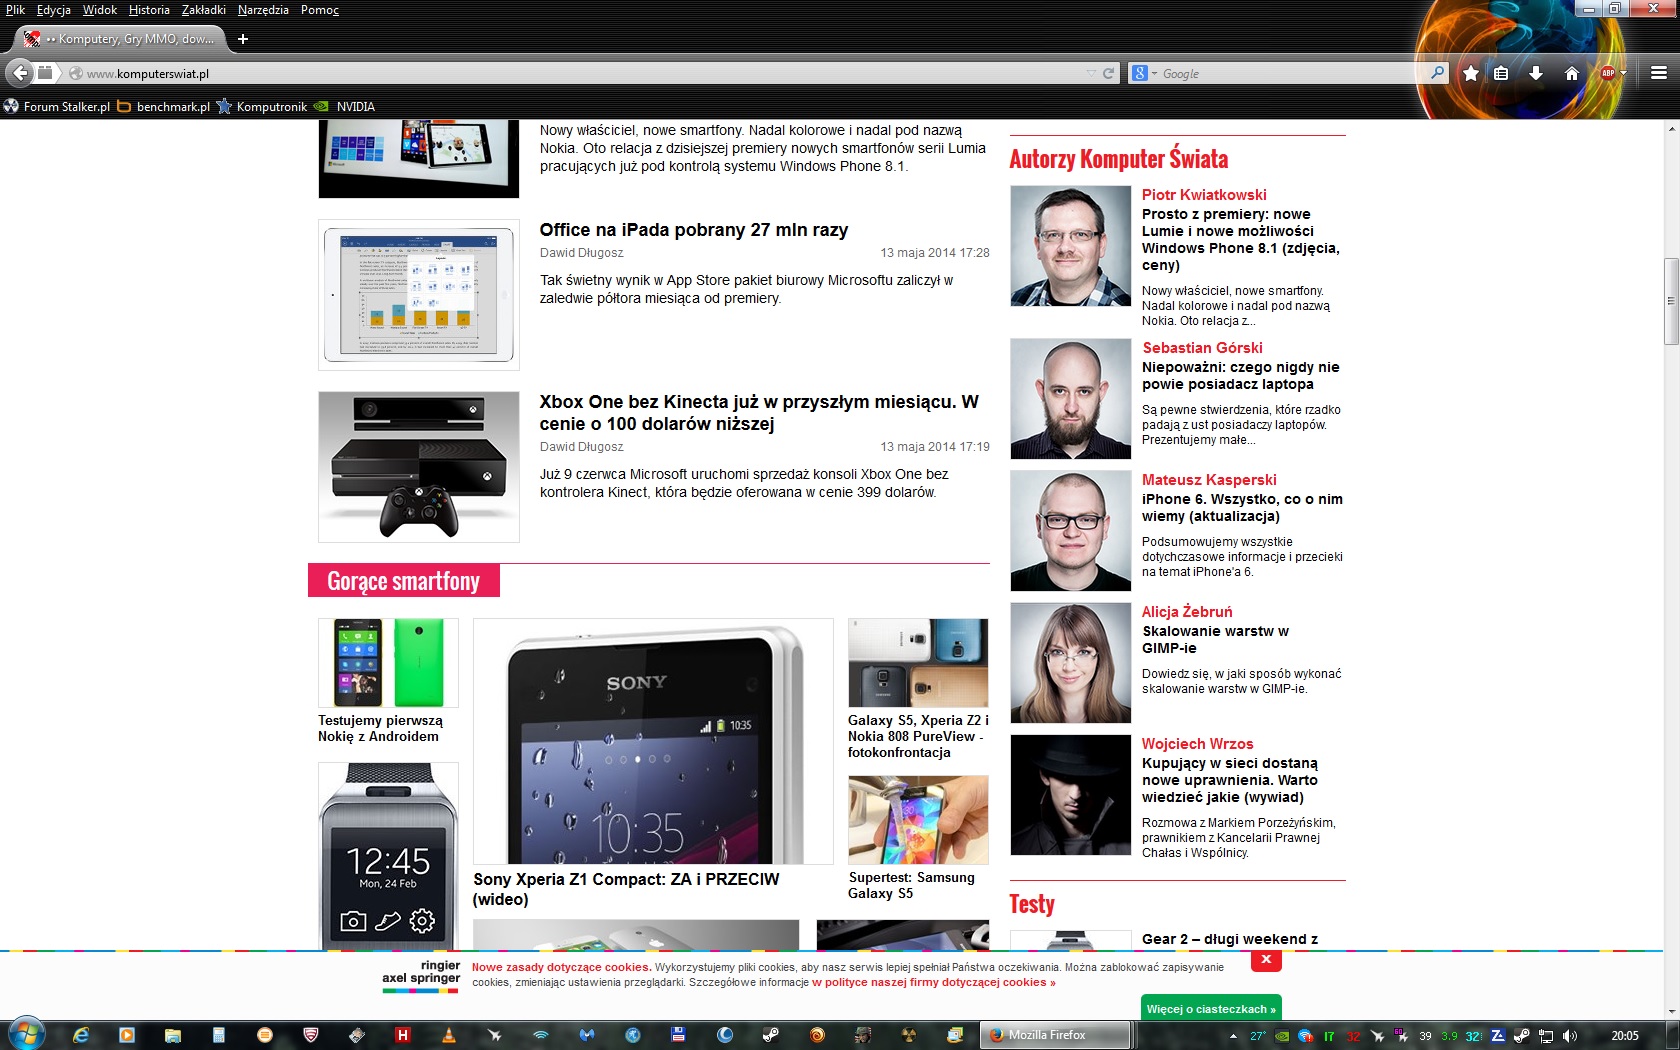The width and height of the screenshot is (1680, 1050).
Task: Open the Narzędzia menu
Action: coord(263,10)
